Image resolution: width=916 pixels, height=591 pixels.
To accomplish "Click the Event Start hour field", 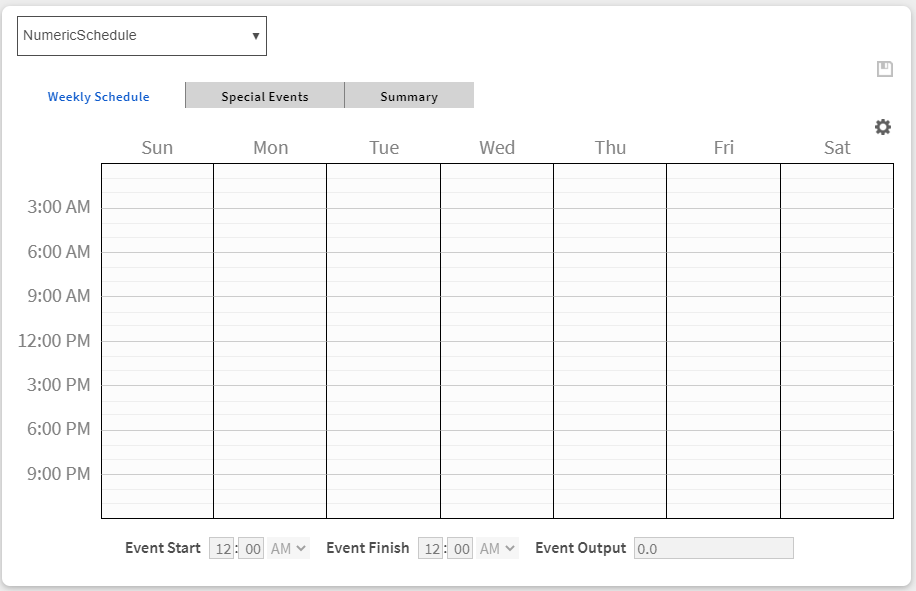I will [x=222, y=548].
